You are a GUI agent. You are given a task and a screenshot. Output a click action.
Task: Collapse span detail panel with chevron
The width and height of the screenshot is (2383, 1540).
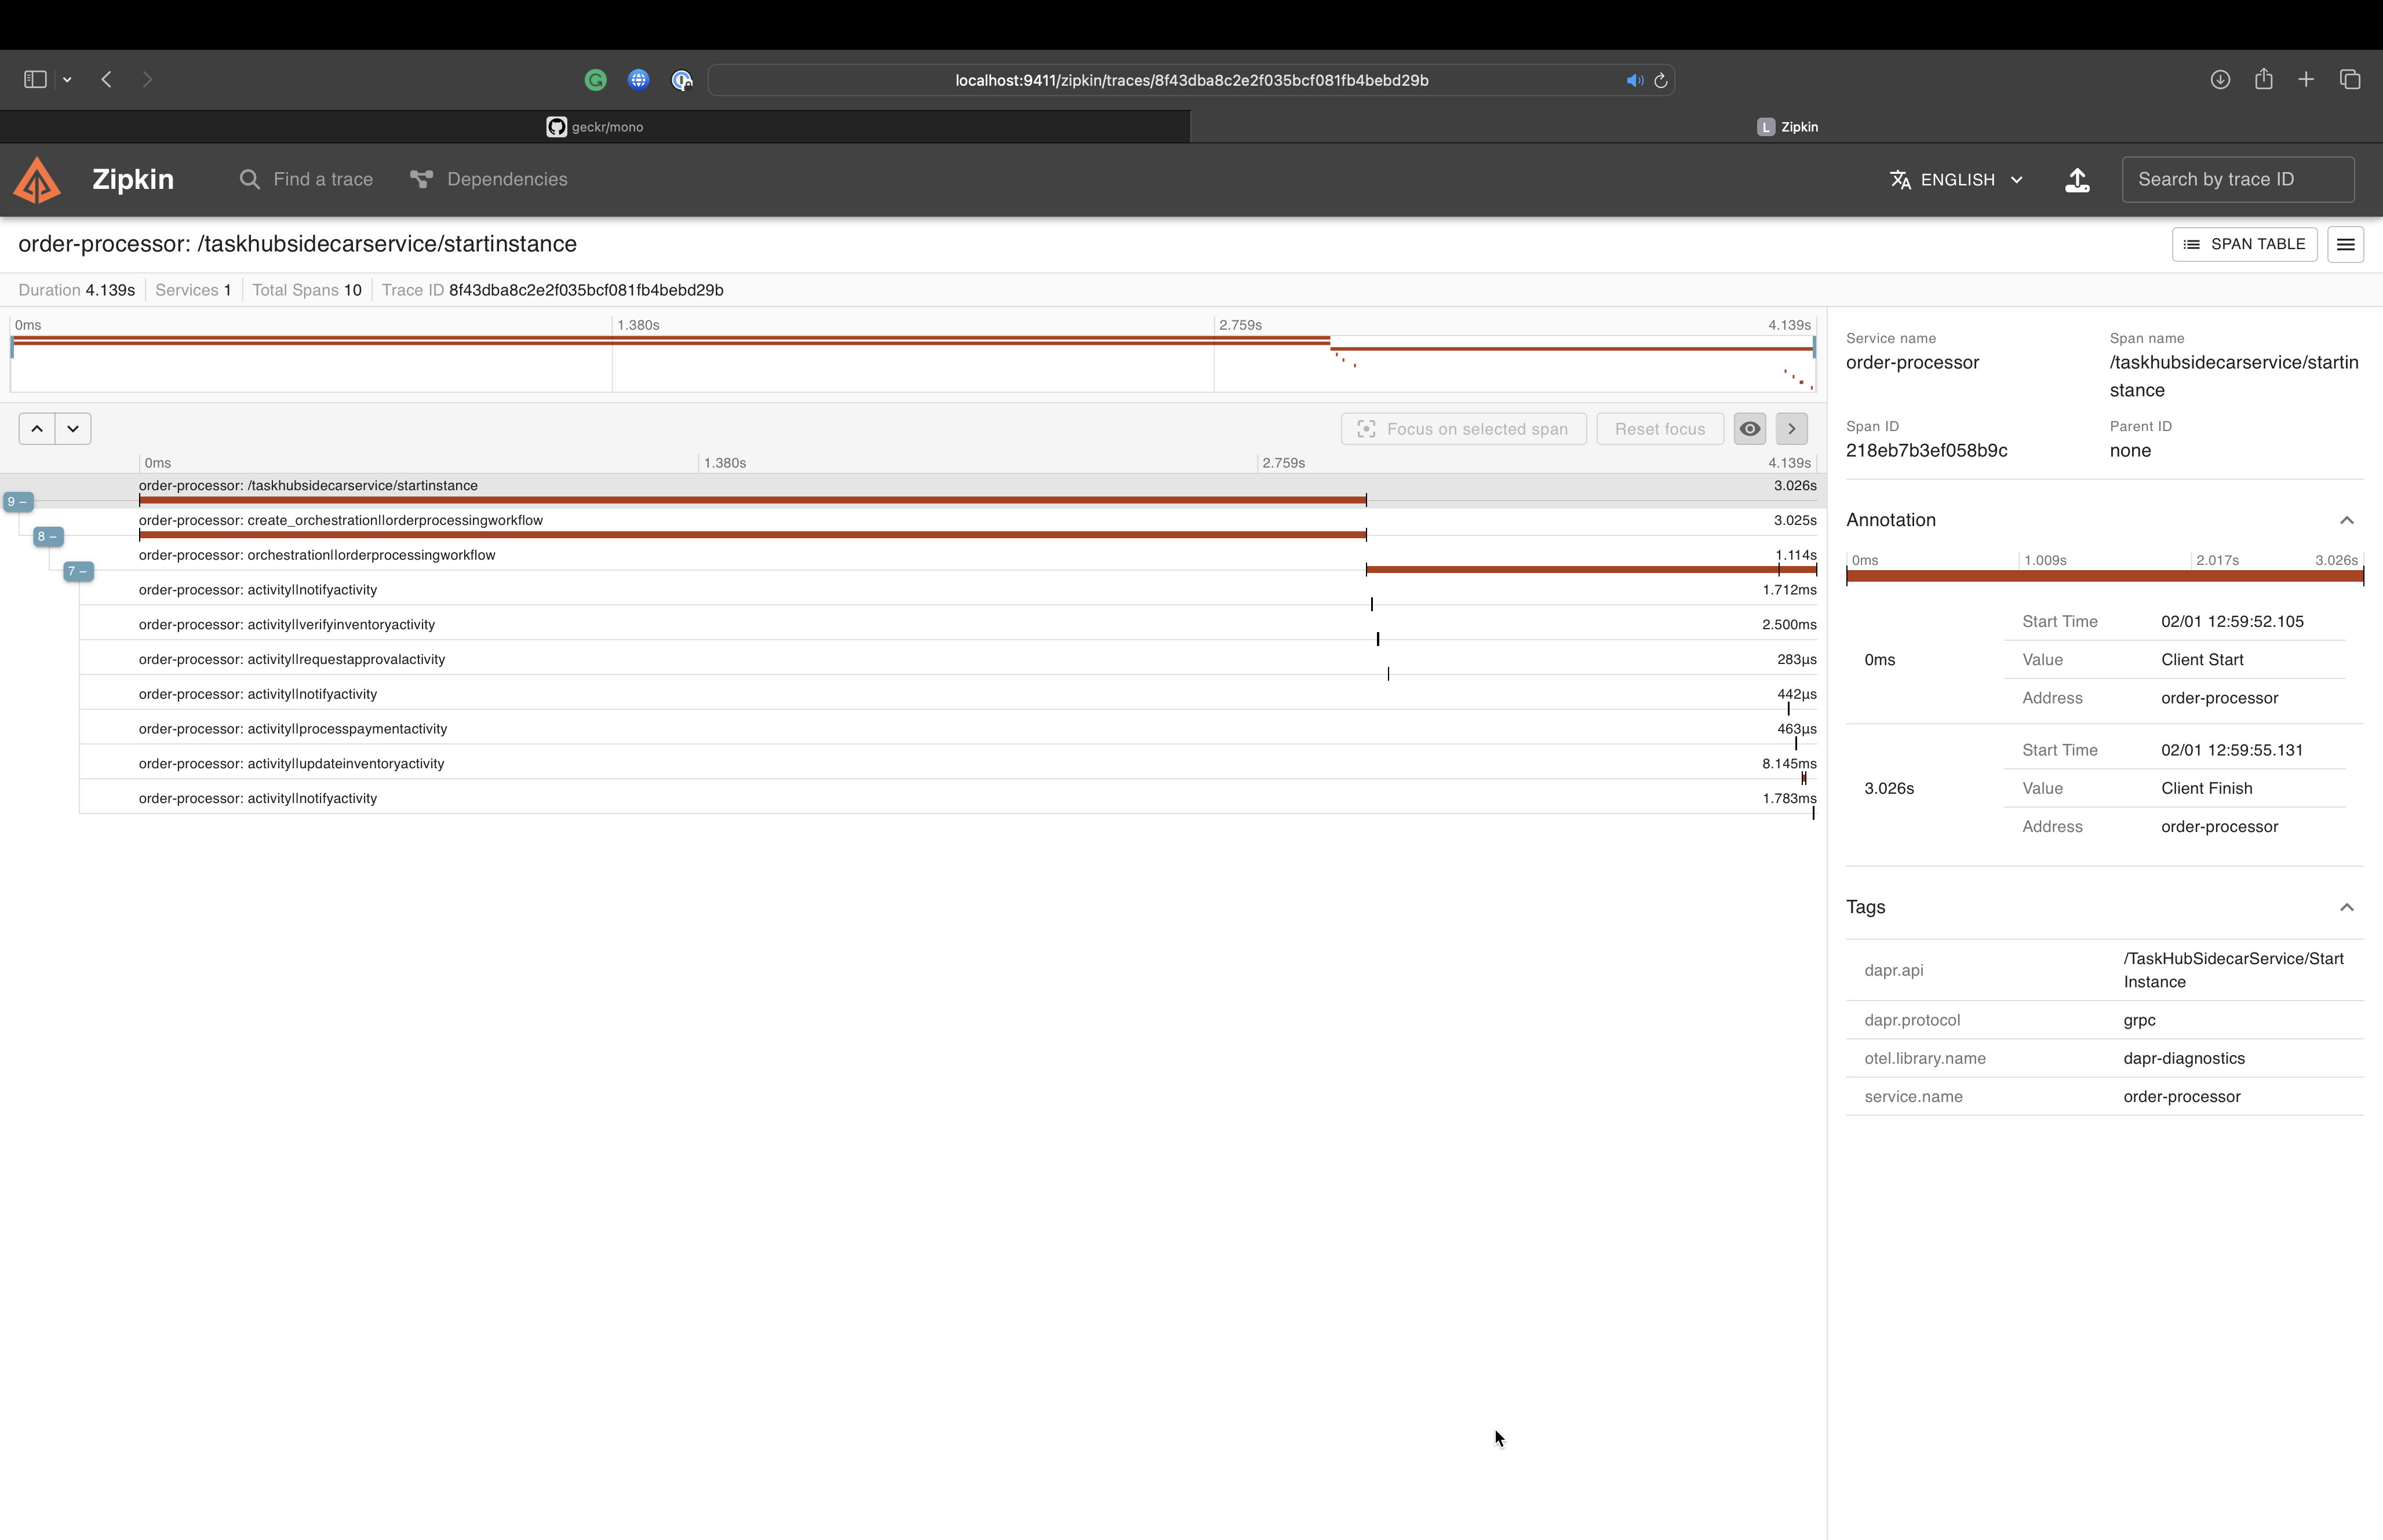tap(1791, 429)
